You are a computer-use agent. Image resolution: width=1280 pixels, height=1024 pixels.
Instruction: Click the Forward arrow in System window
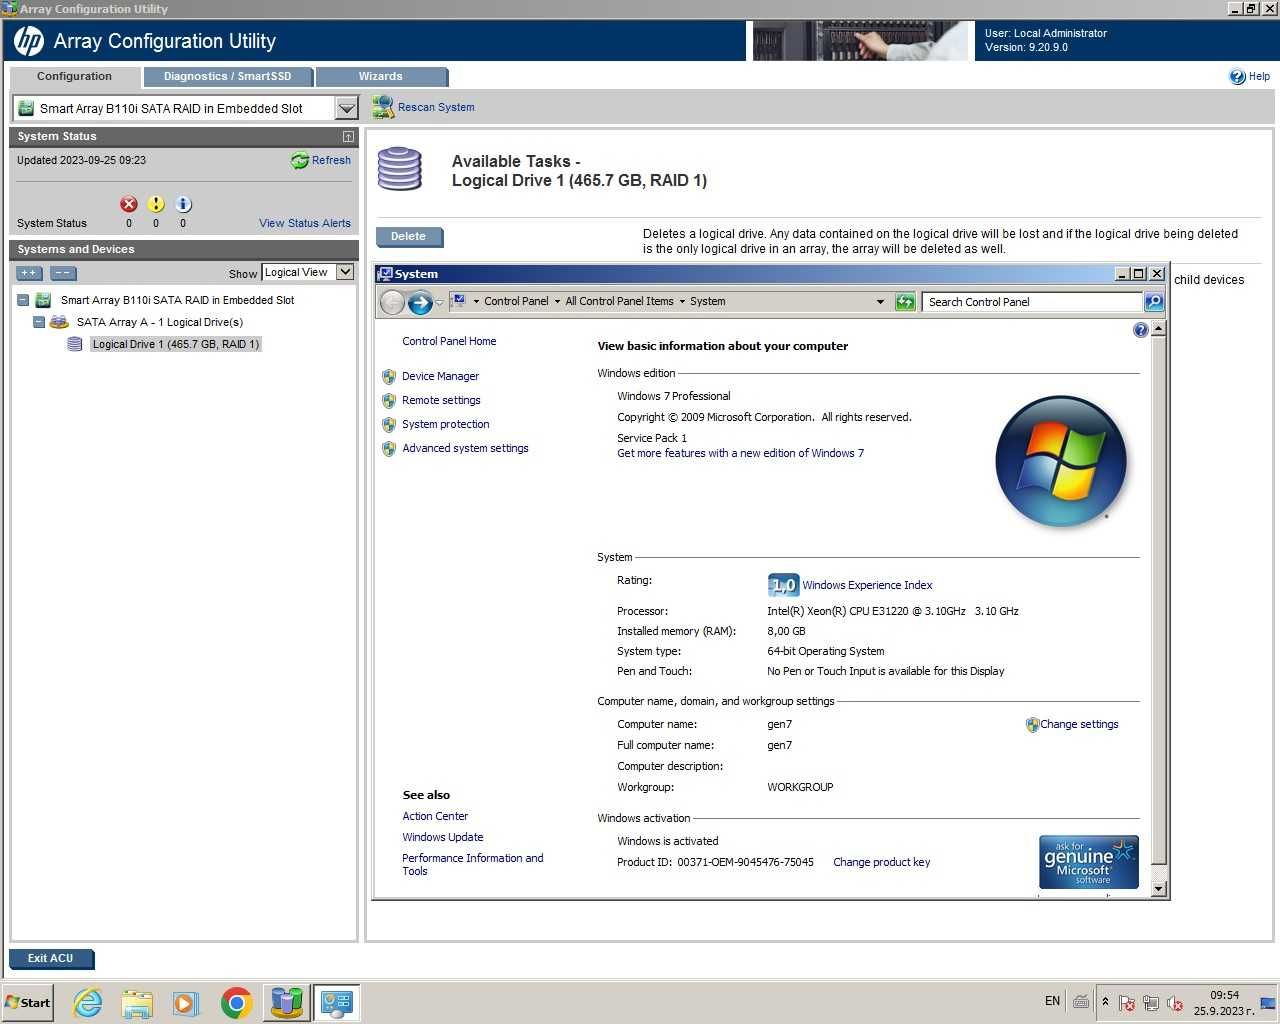coord(420,302)
